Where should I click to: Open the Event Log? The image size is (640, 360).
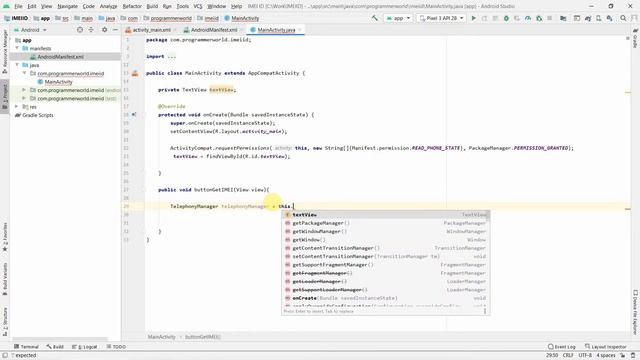(562, 347)
